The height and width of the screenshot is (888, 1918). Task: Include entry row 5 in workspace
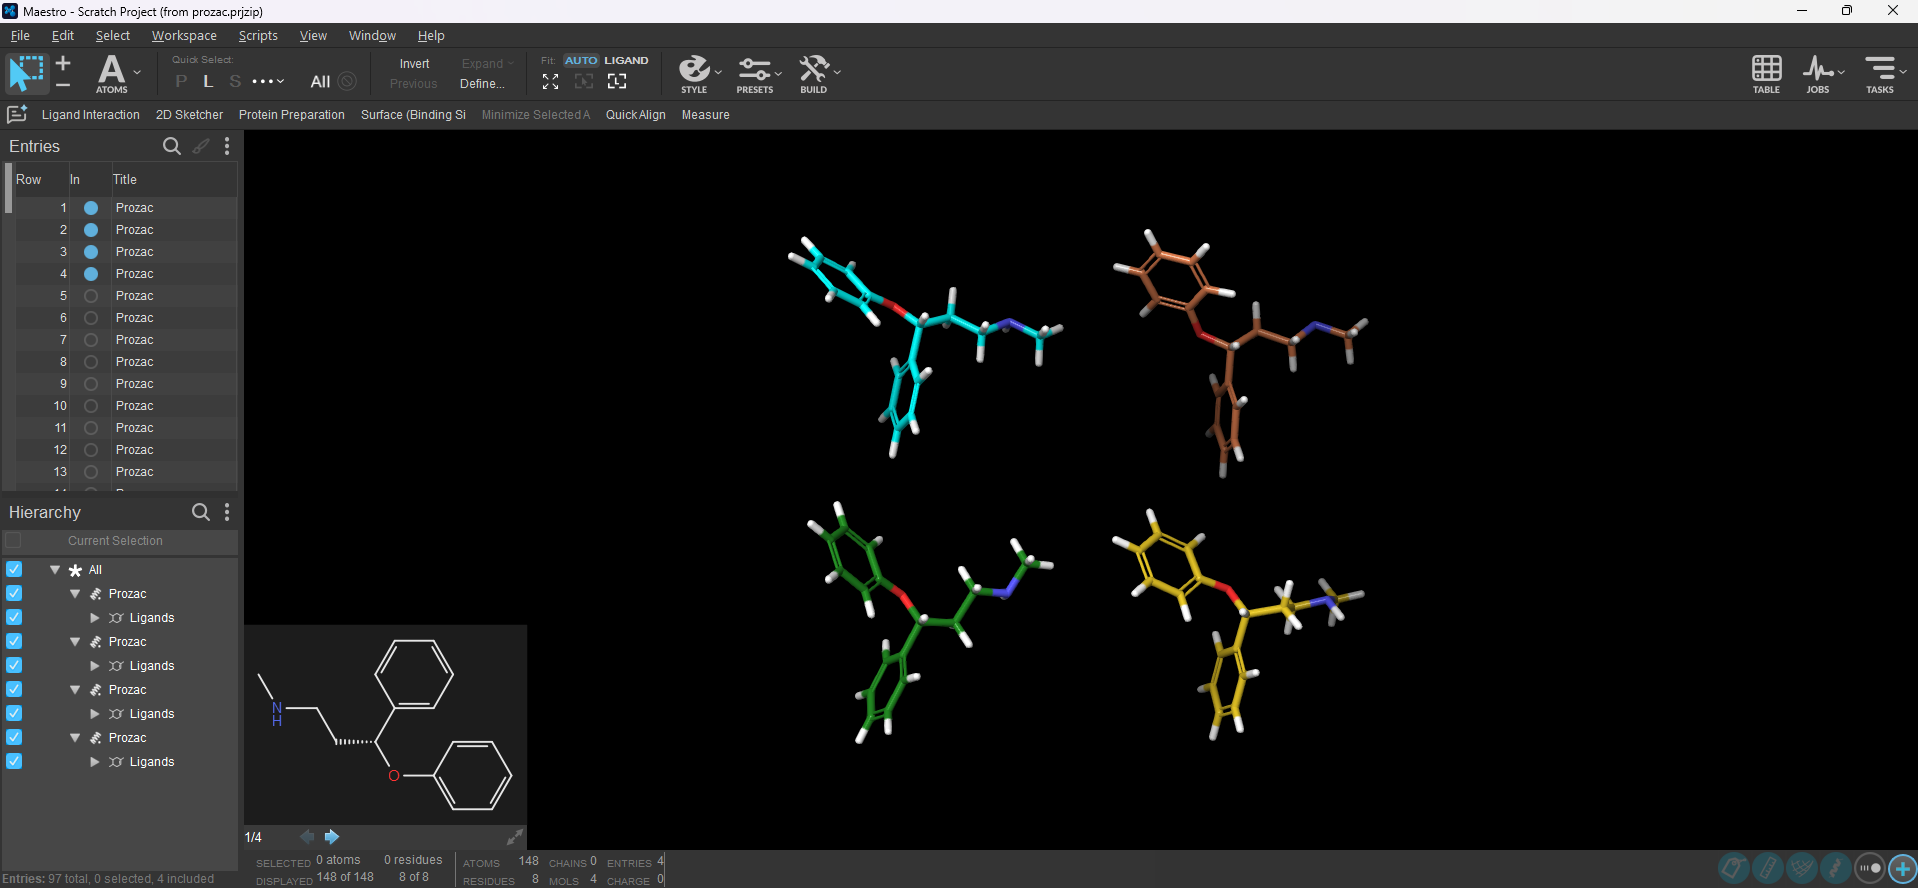[x=91, y=296]
